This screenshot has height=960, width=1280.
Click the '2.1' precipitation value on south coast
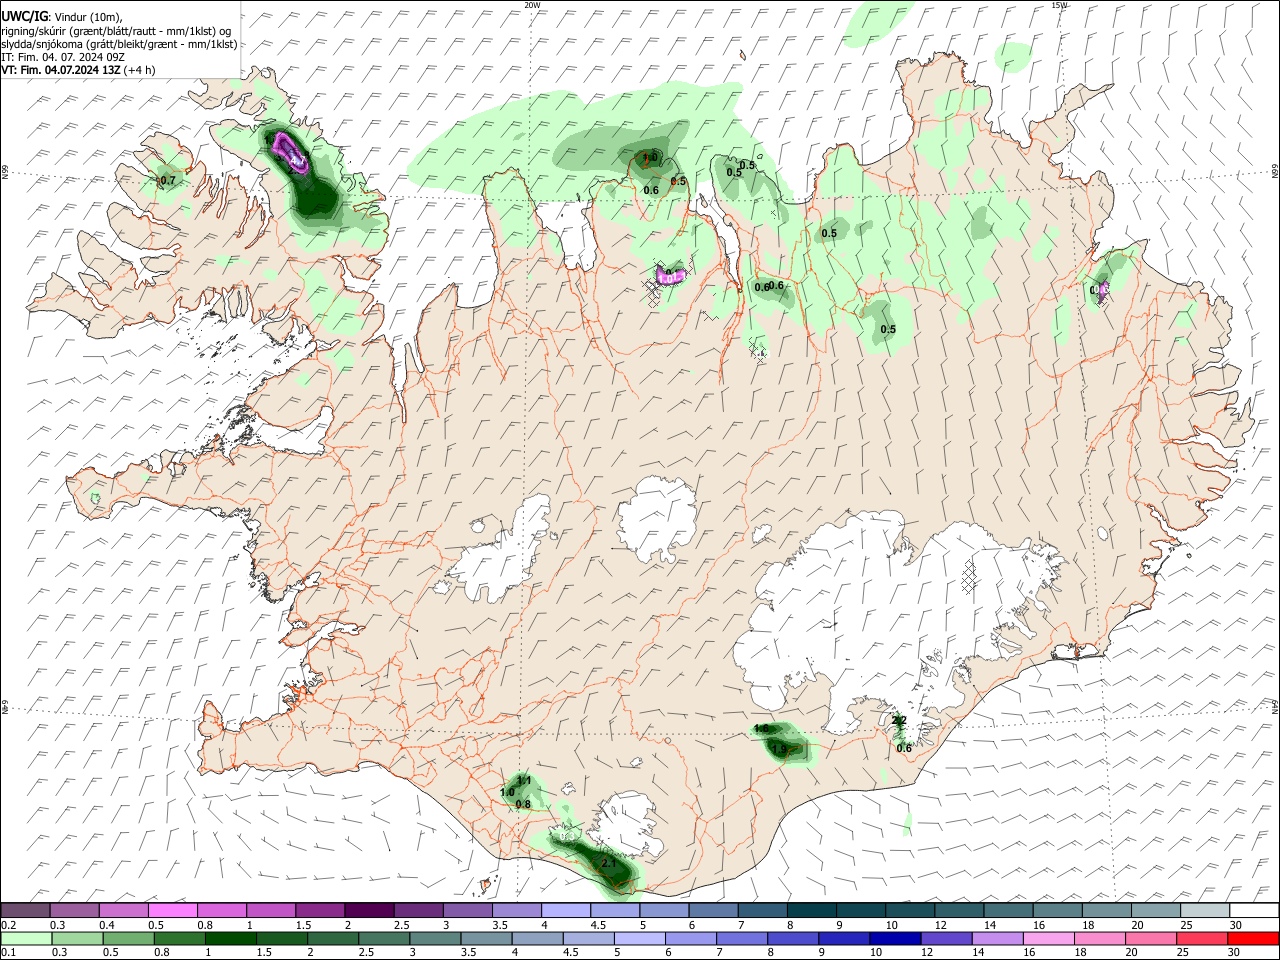609,863
